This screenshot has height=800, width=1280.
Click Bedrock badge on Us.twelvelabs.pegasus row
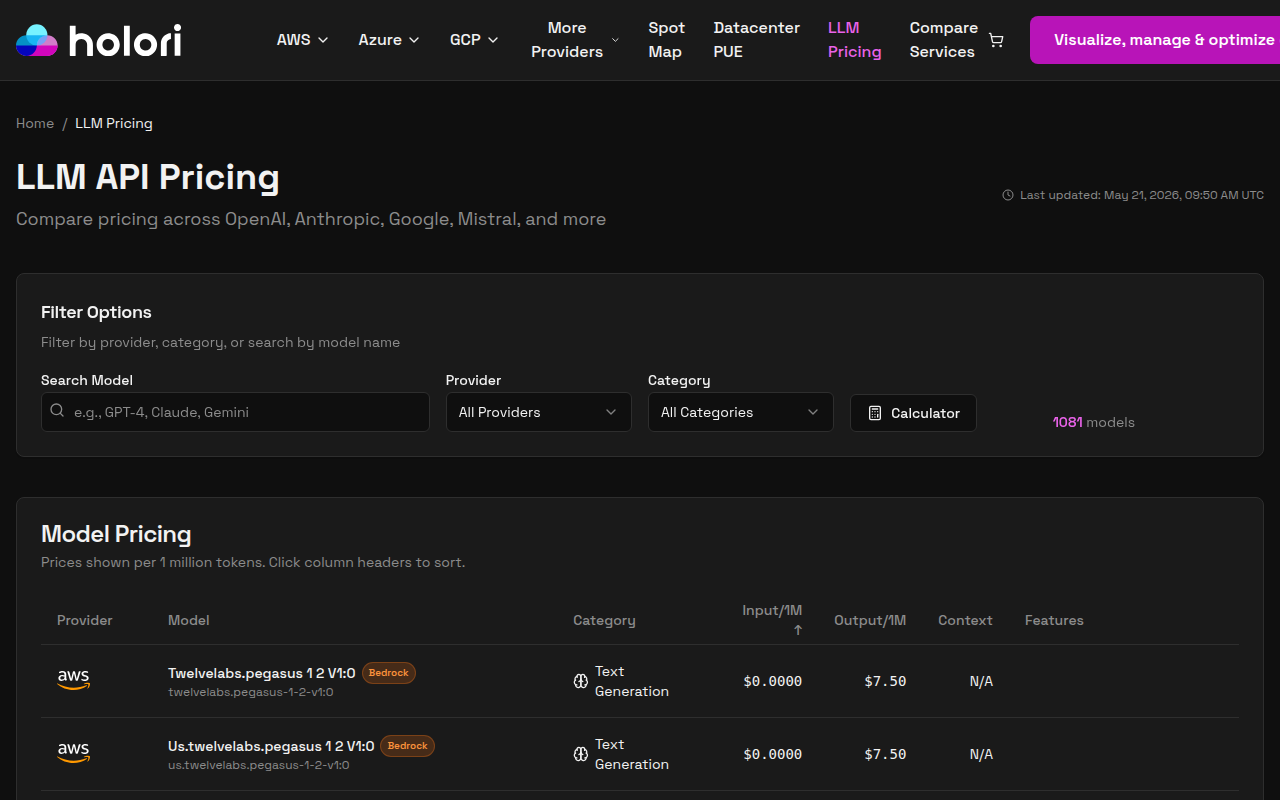(407, 746)
